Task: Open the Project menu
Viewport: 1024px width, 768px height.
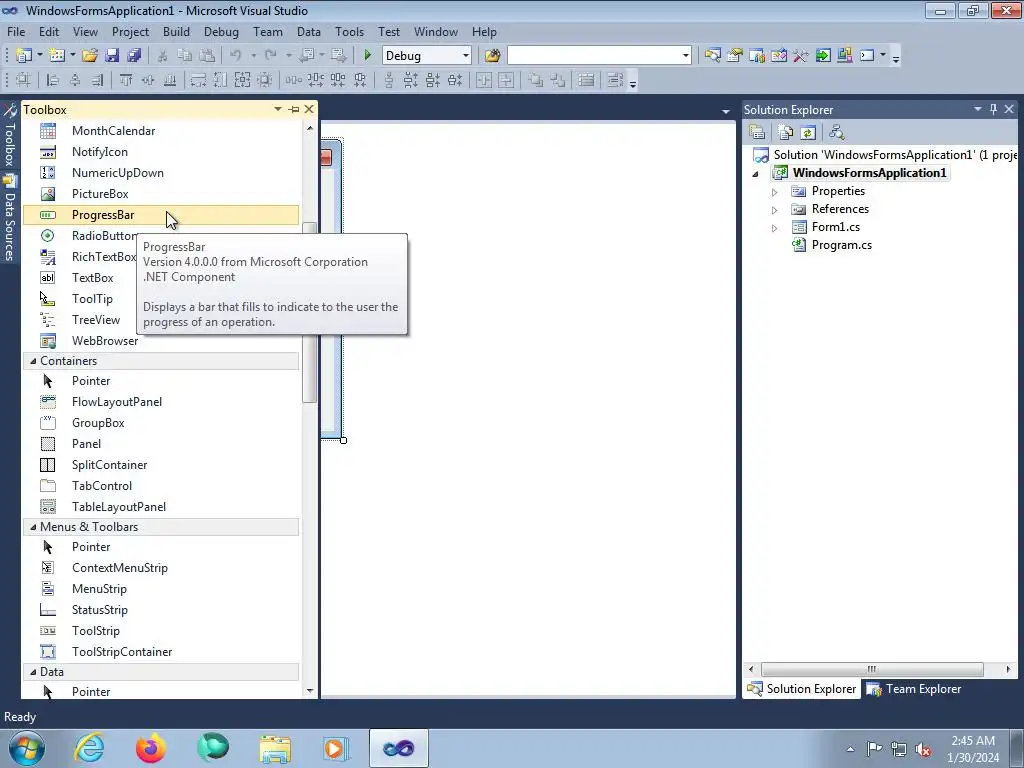Action: 130,31
